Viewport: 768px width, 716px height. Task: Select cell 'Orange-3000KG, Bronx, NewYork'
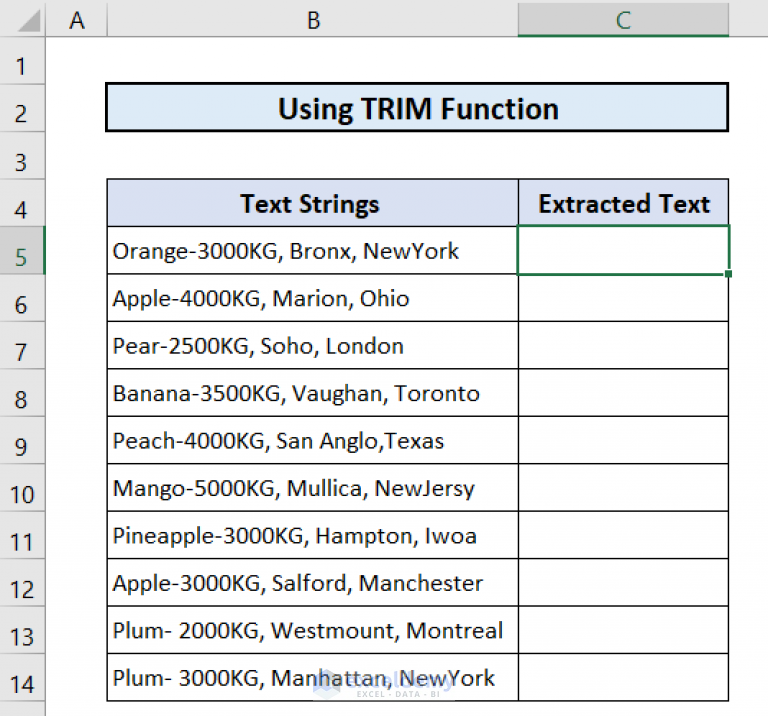click(x=312, y=251)
